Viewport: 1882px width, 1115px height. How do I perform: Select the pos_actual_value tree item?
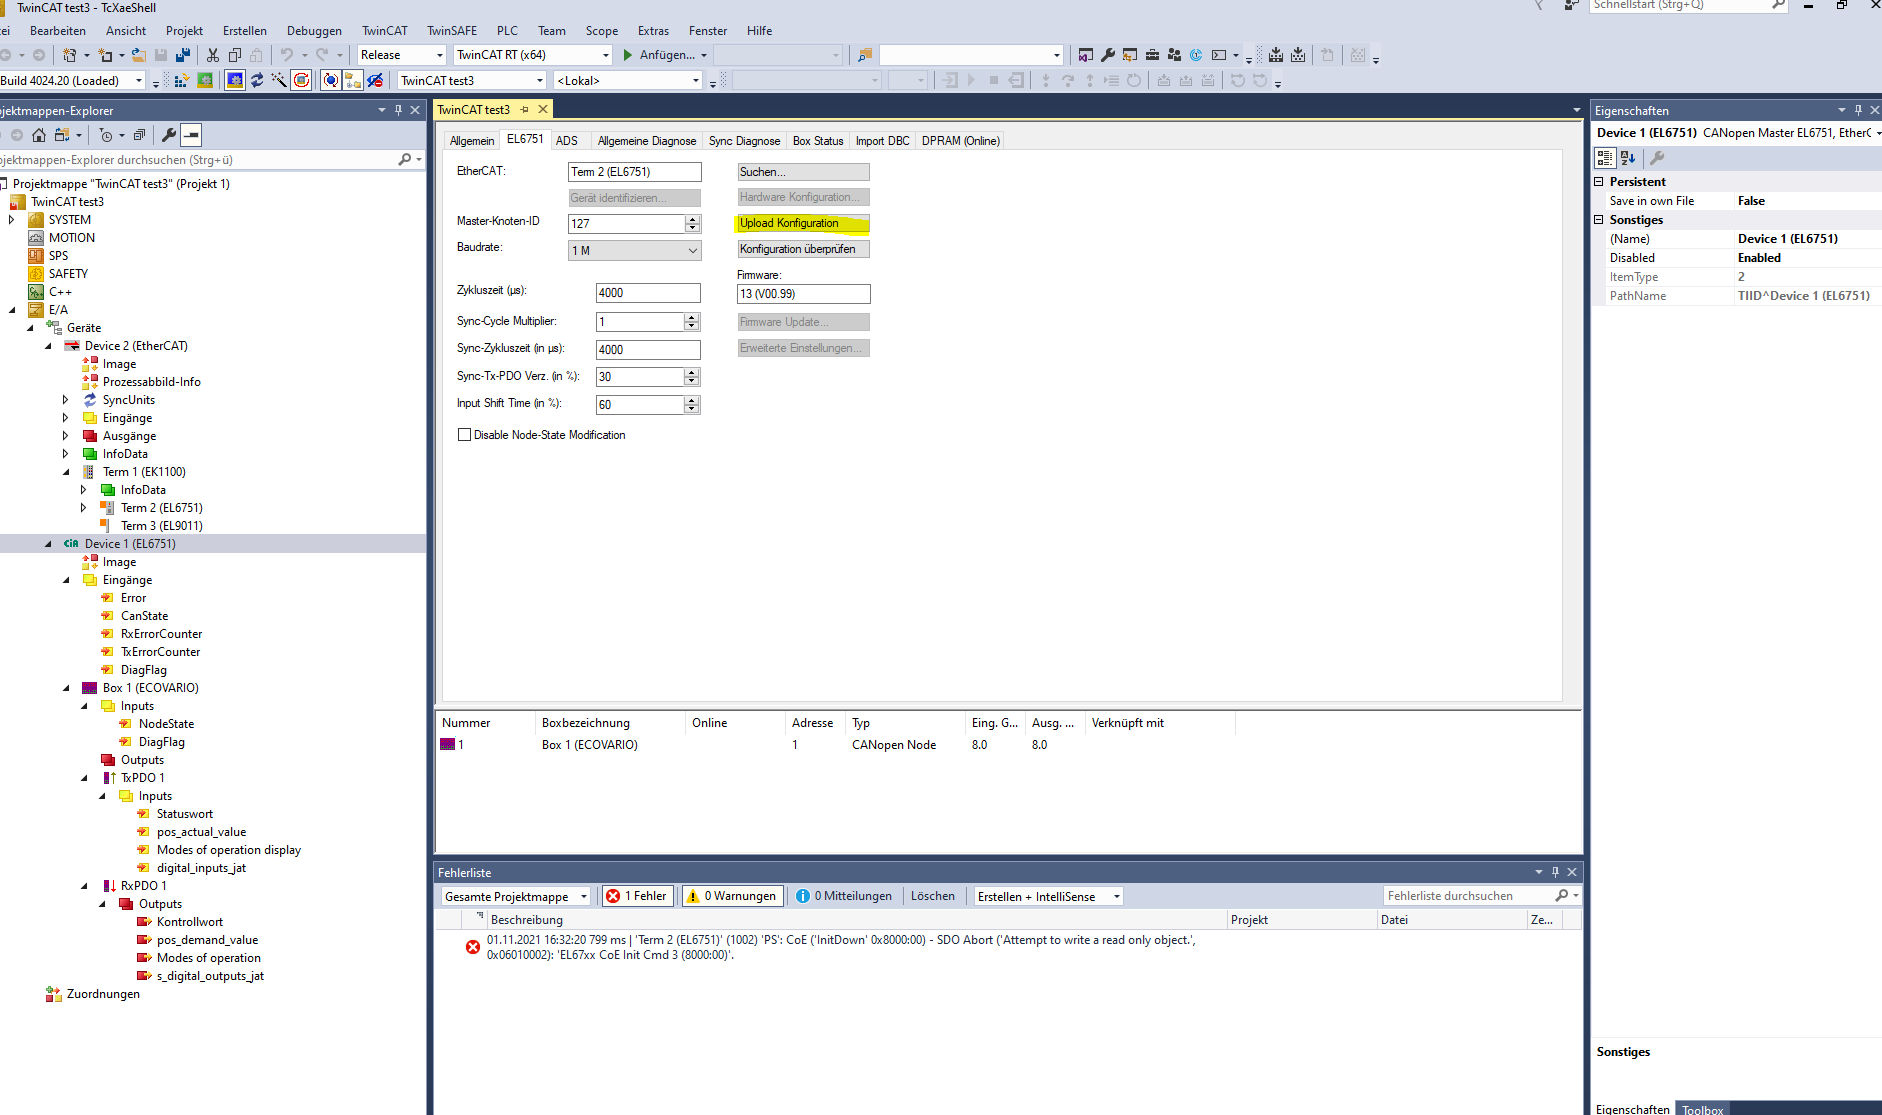pos(201,832)
